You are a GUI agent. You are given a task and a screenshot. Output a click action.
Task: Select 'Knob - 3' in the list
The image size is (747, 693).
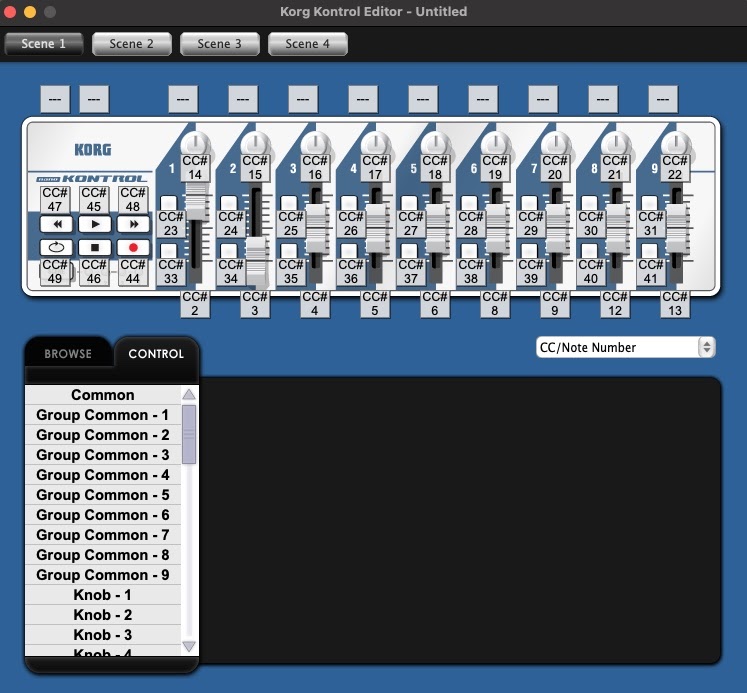tap(103, 635)
